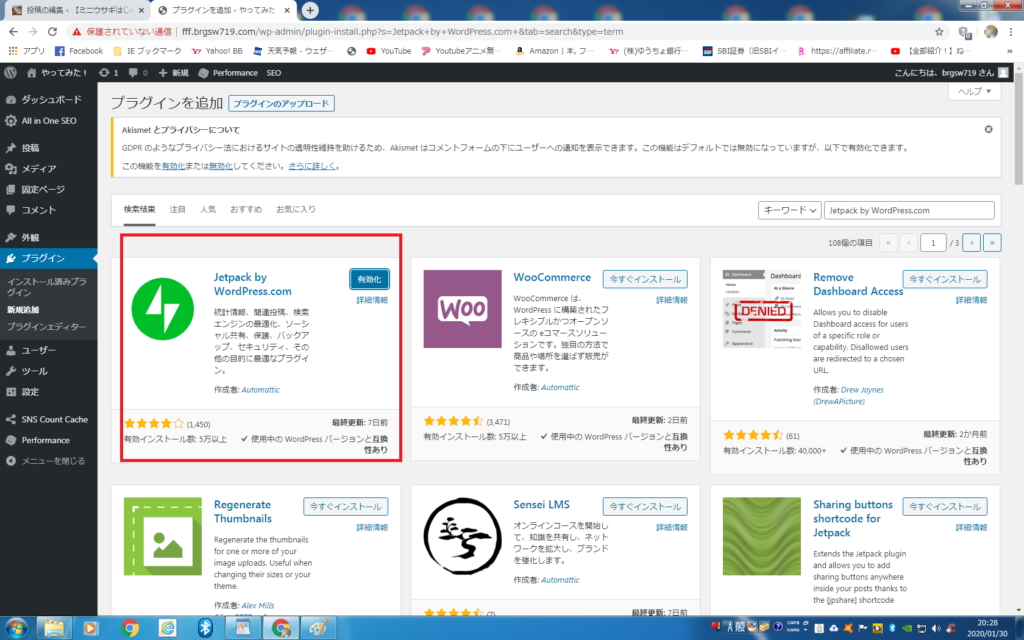Switch to the おすすめ tab
Image resolution: width=1024 pixels, height=640 pixels.
(x=245, y=209)
